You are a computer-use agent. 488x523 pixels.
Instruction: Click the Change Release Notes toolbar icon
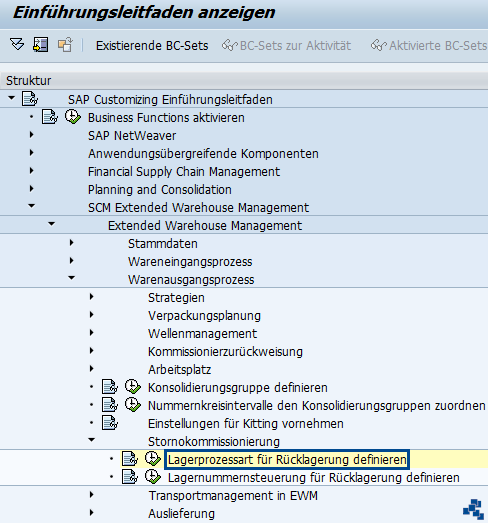point(65,45)
